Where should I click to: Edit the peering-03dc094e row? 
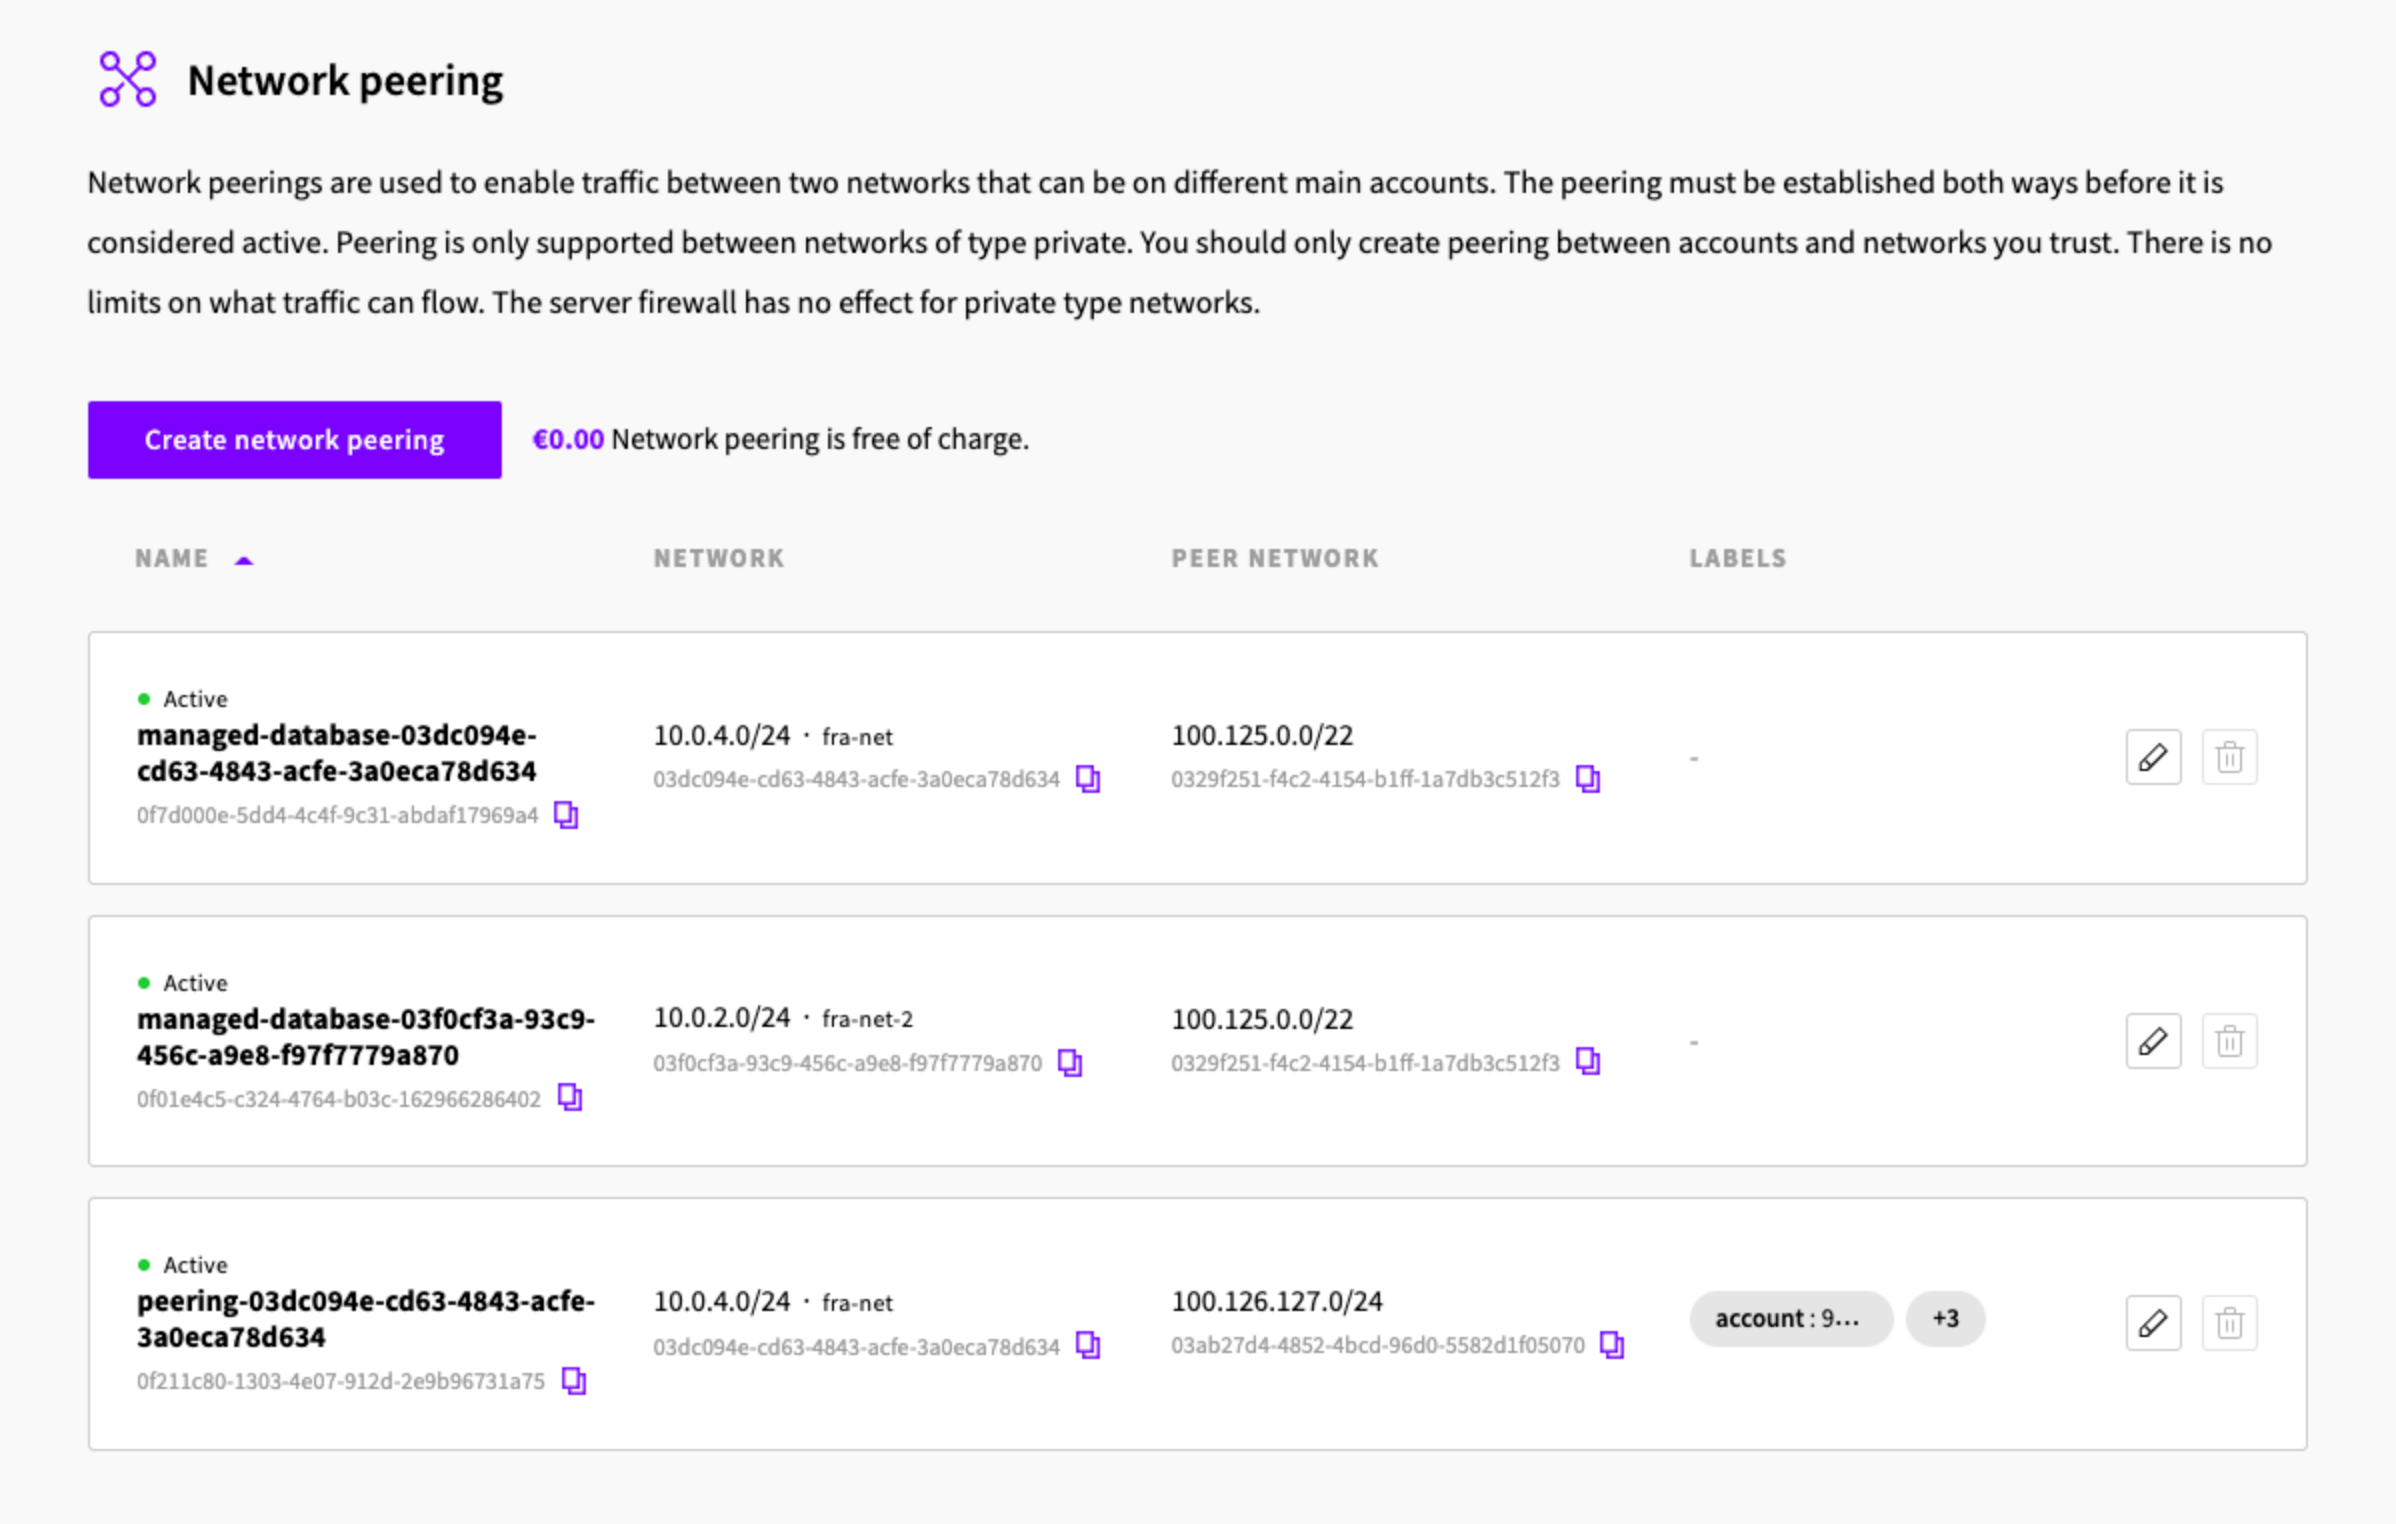(2152, 1323)
